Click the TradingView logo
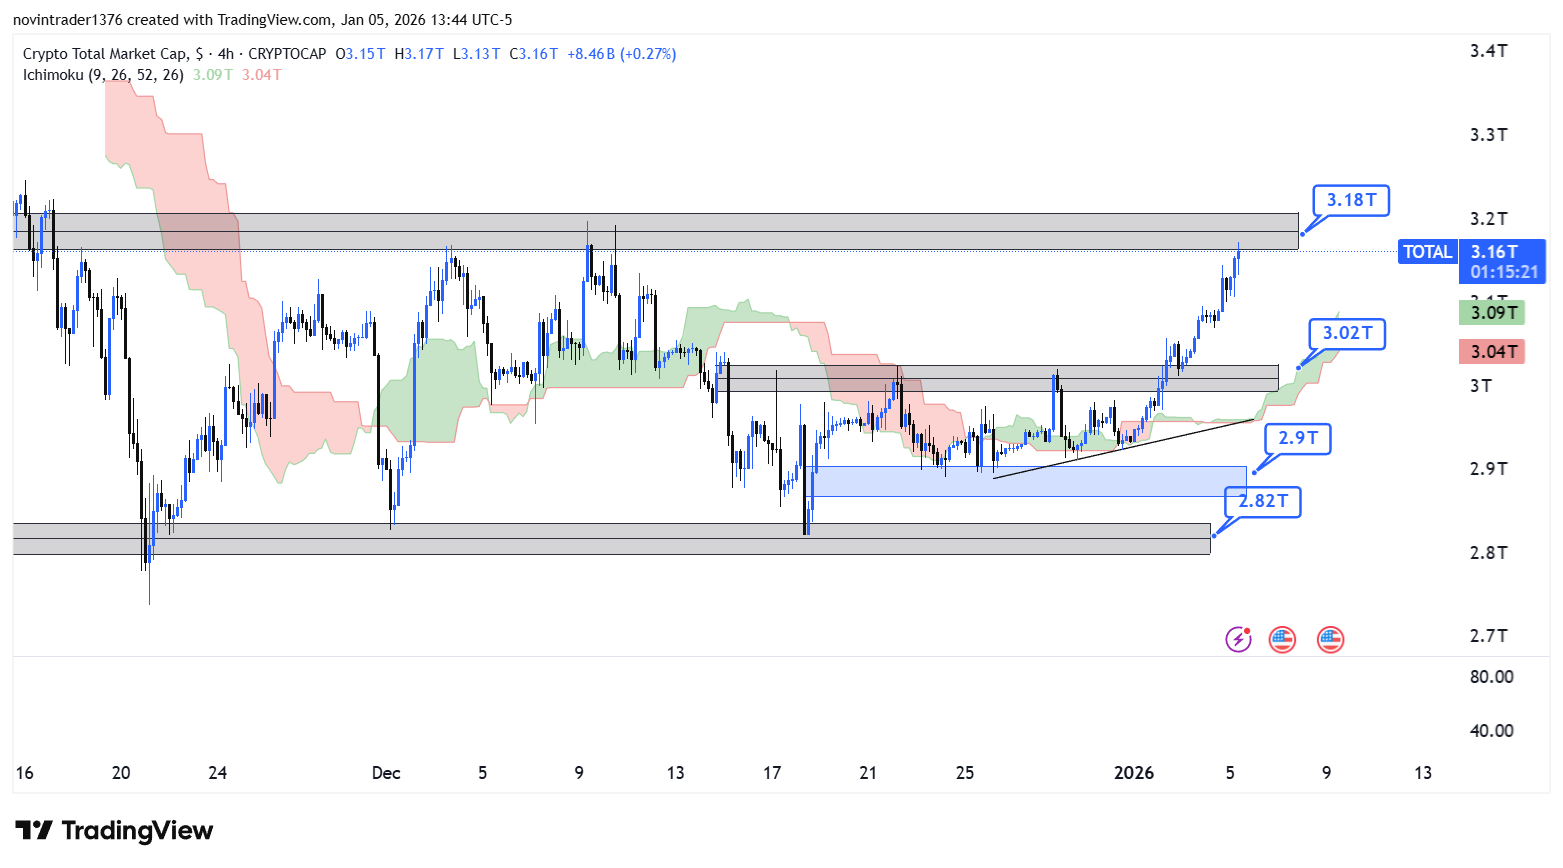1563x868 pixels. 114,830
